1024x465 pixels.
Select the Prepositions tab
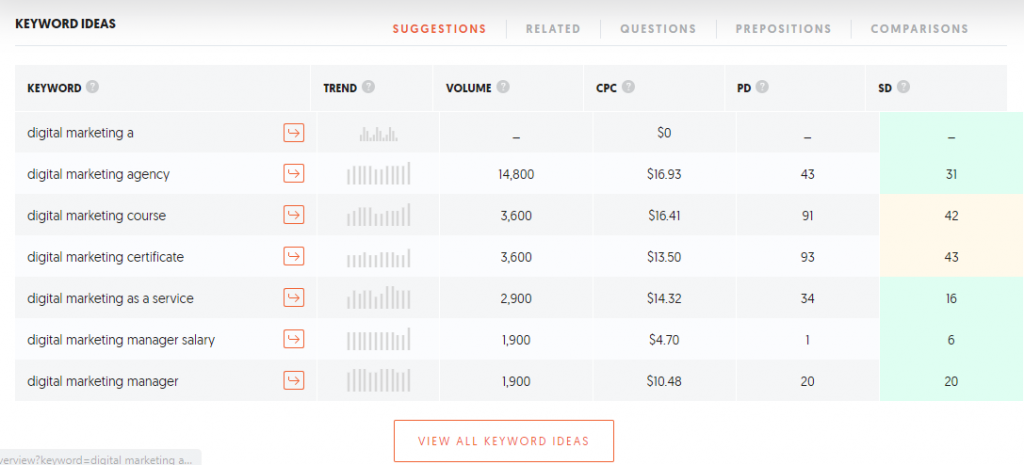pyautogui.click(x=784, y=29)
